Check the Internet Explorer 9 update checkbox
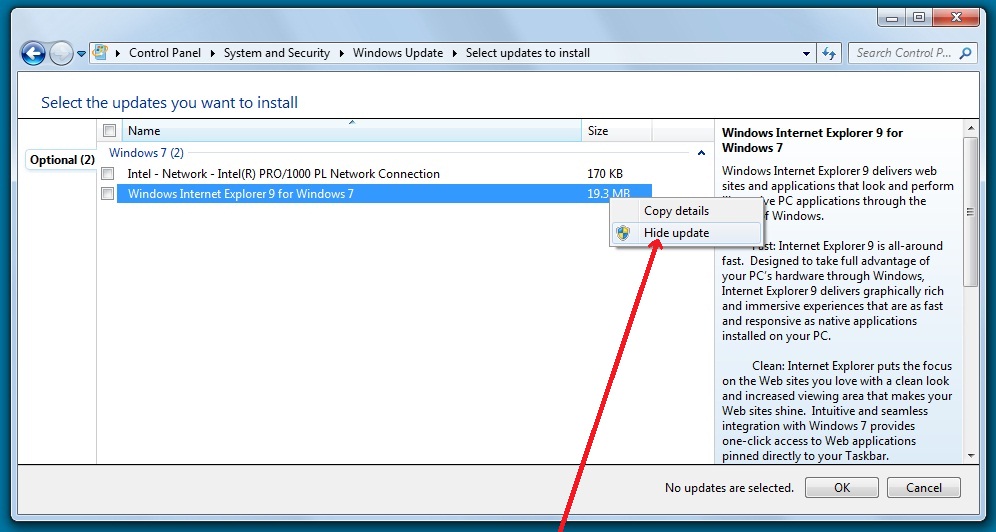 107,193
